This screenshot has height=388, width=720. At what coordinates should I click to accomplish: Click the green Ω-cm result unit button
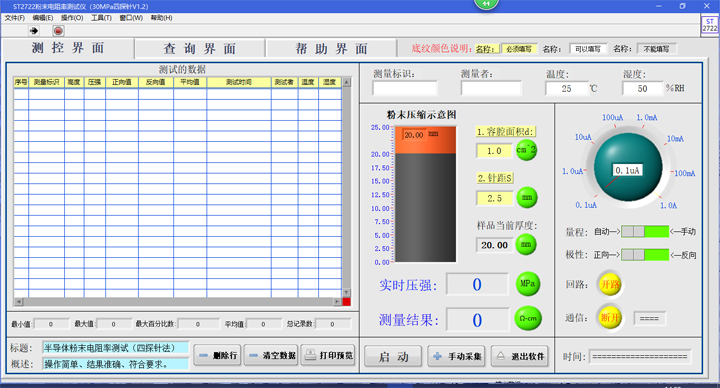(528, 318)
